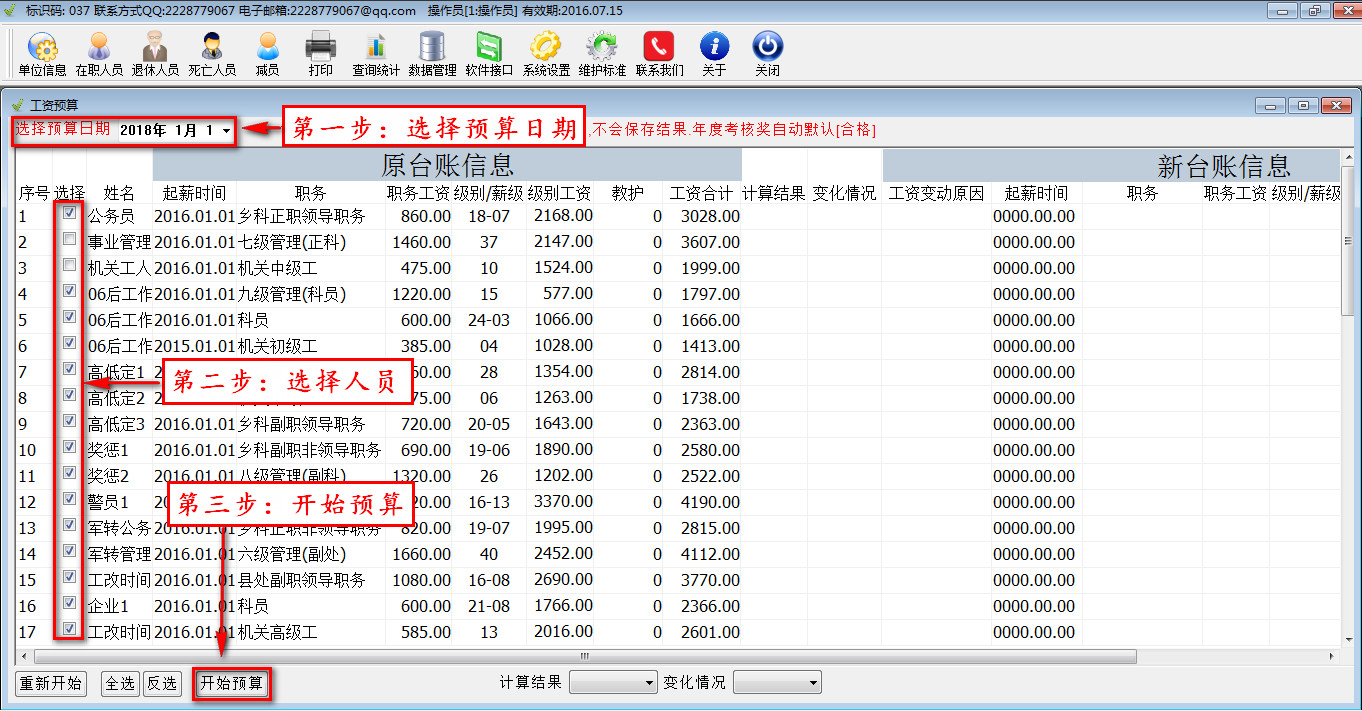
Task: Click the 在职人员 active staff icon
Action: pos(99,47)
